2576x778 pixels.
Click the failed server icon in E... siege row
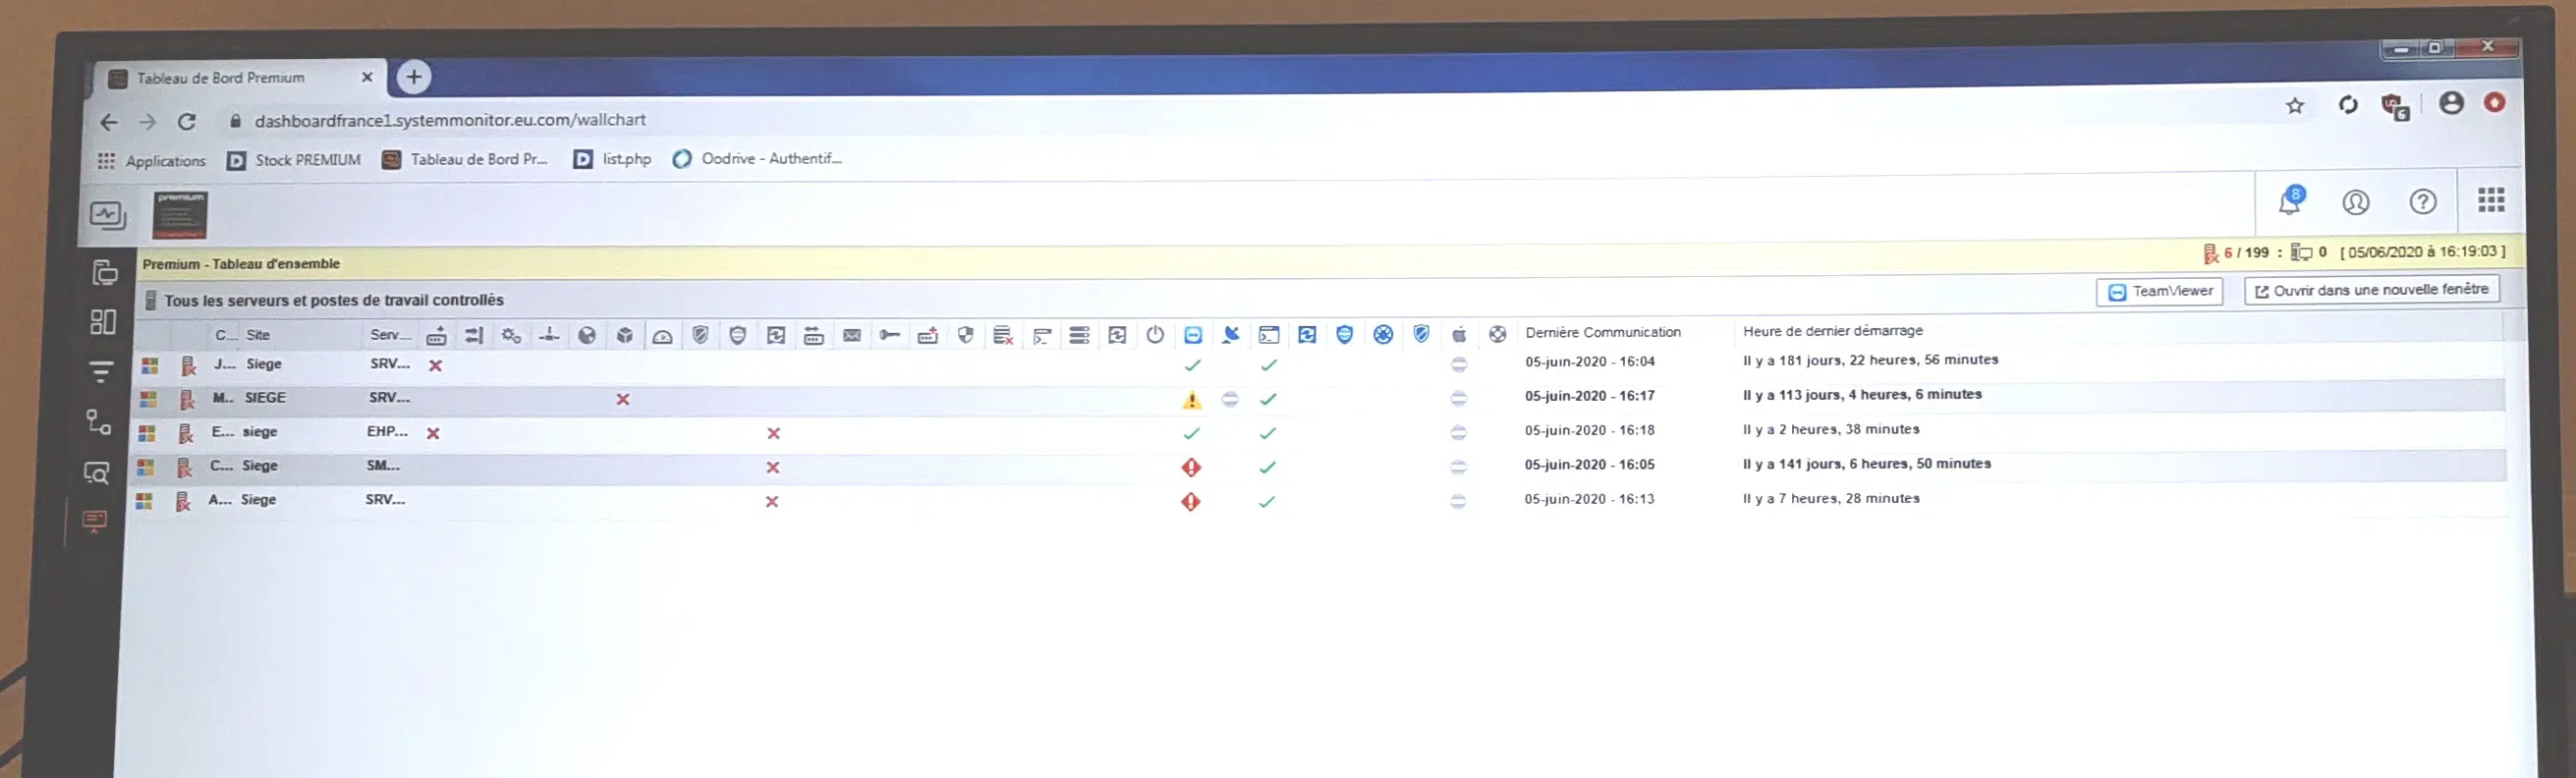point(185,434)
